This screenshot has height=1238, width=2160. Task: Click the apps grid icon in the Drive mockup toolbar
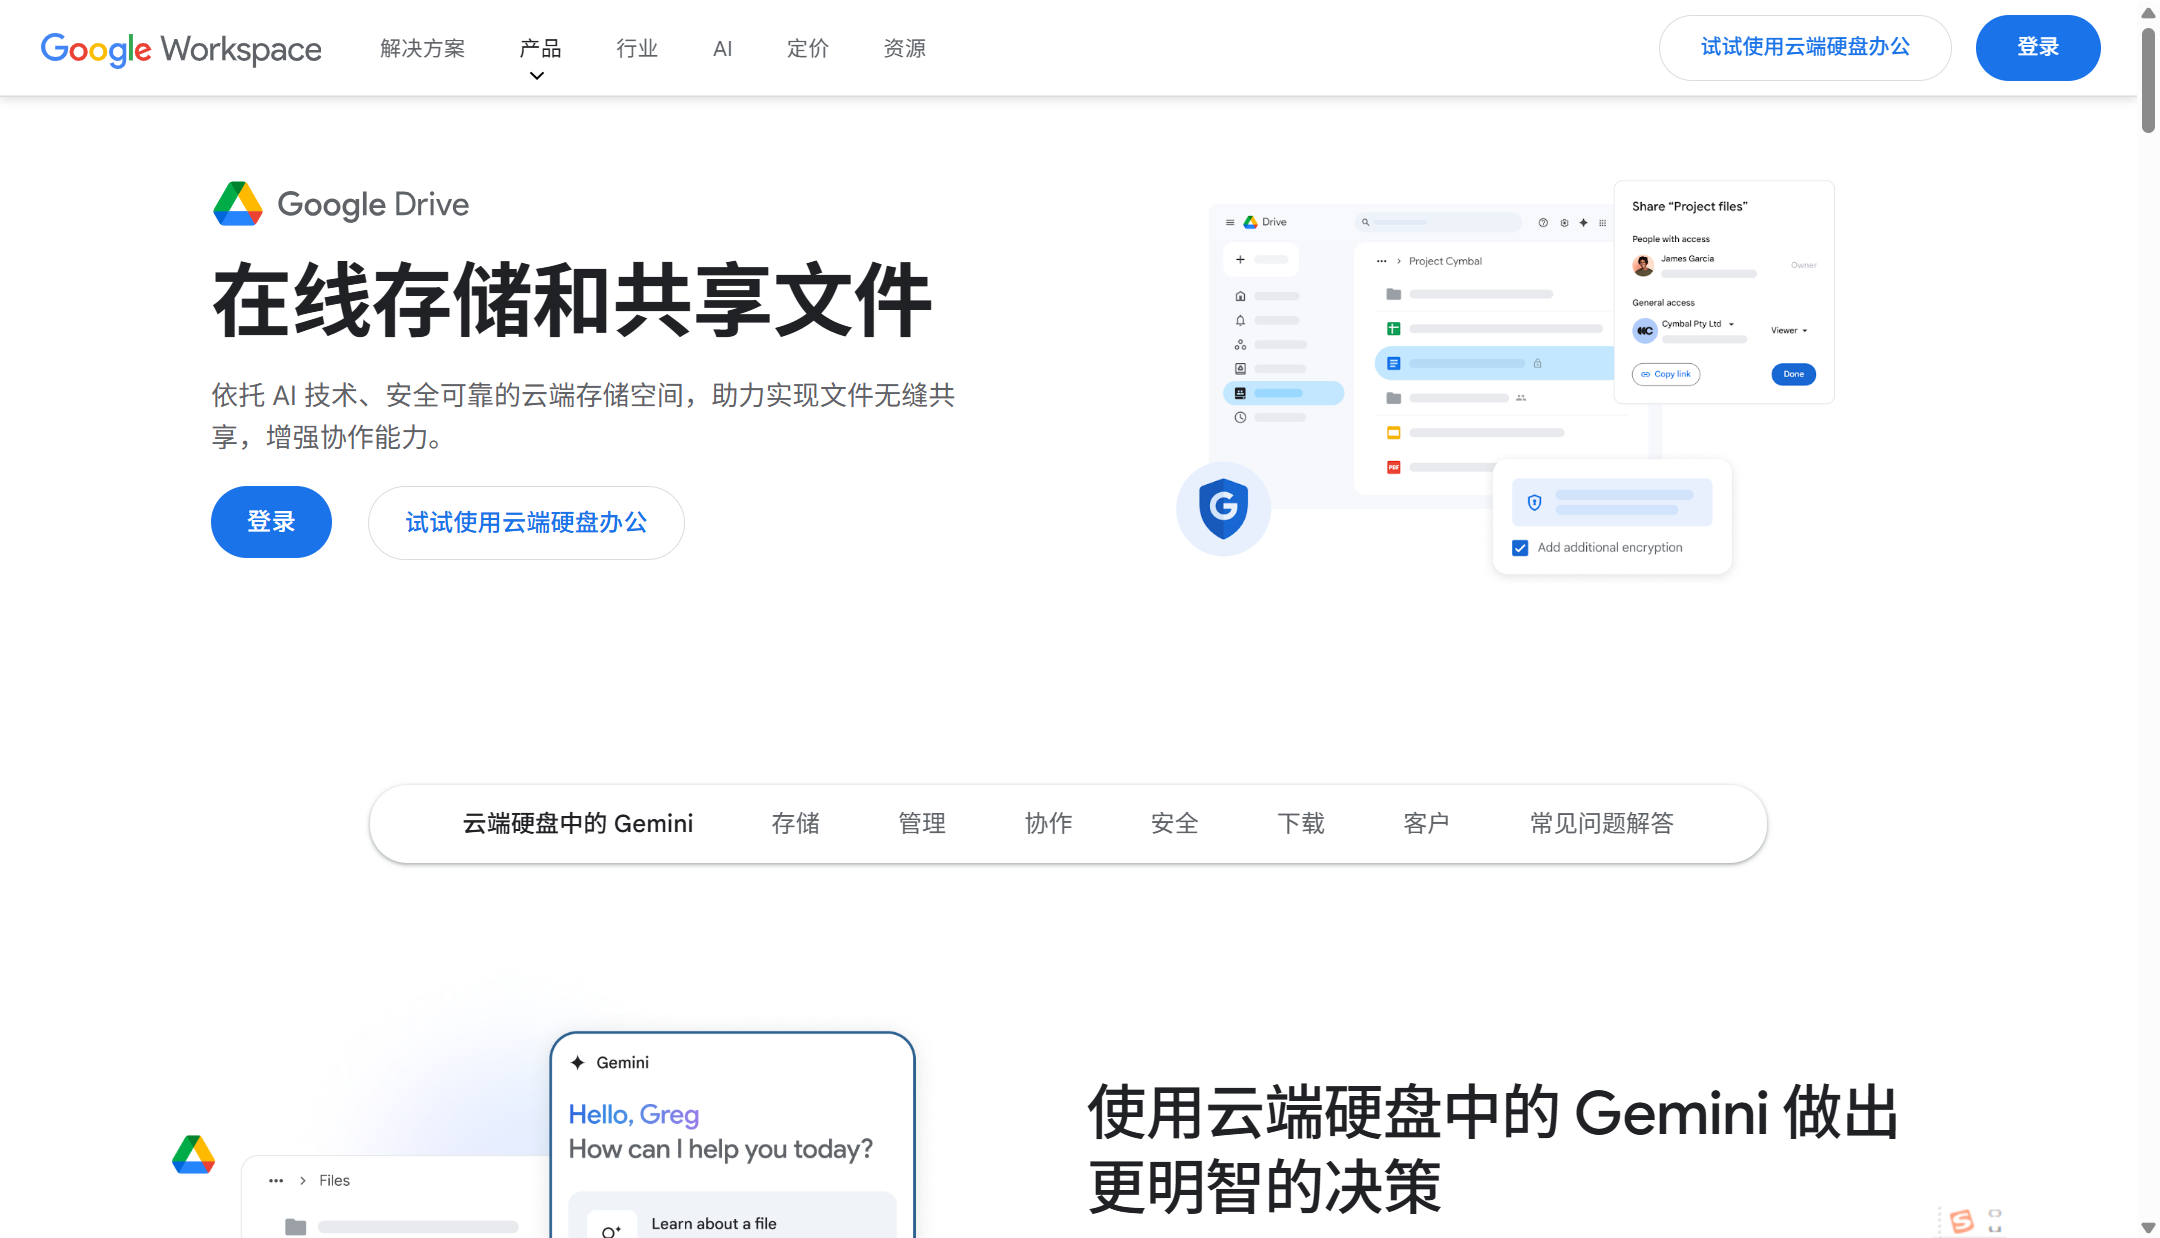click(1602, 222)
